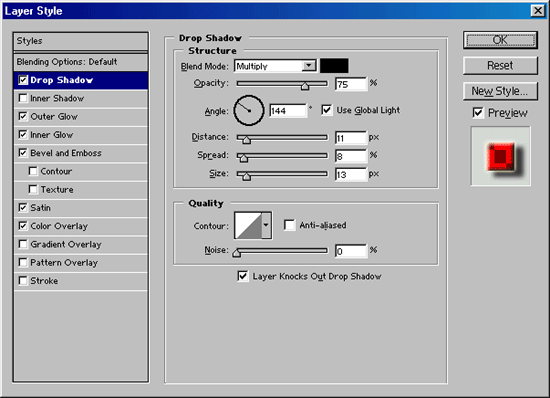The height and width of the screenshot is (398, 550).
Task: Confirm with the OK button
Action: point(500,40)
